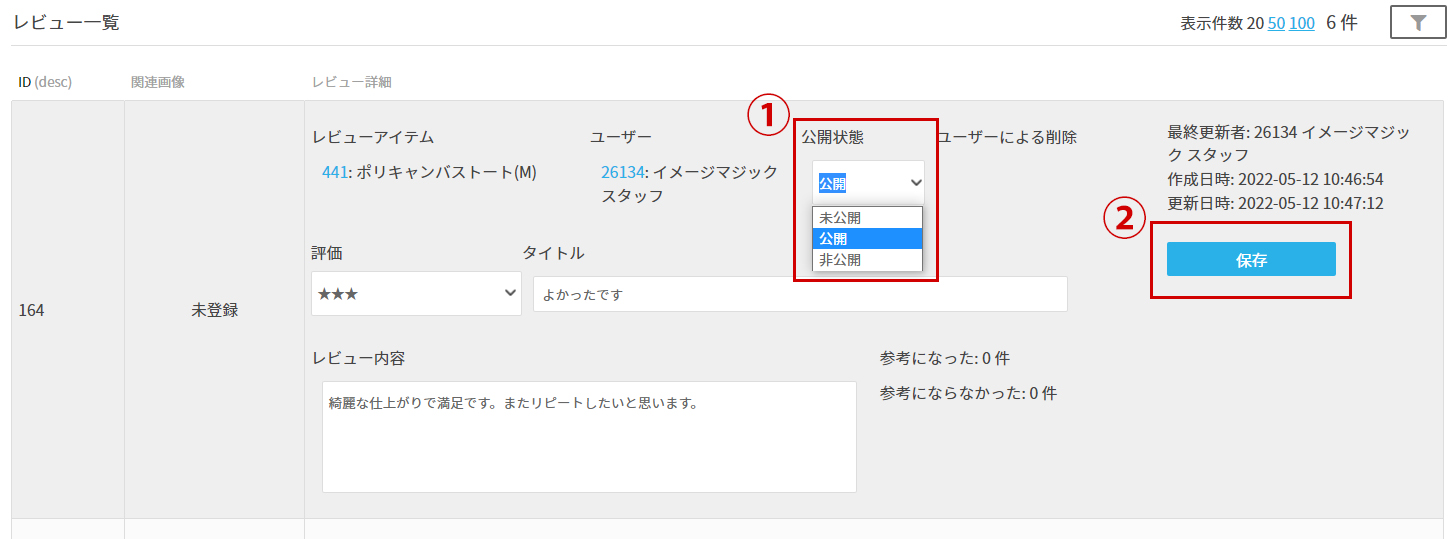Choose 非公開 option in list
The height and width of the screenshot is (539, 1455).
[868, 260]
